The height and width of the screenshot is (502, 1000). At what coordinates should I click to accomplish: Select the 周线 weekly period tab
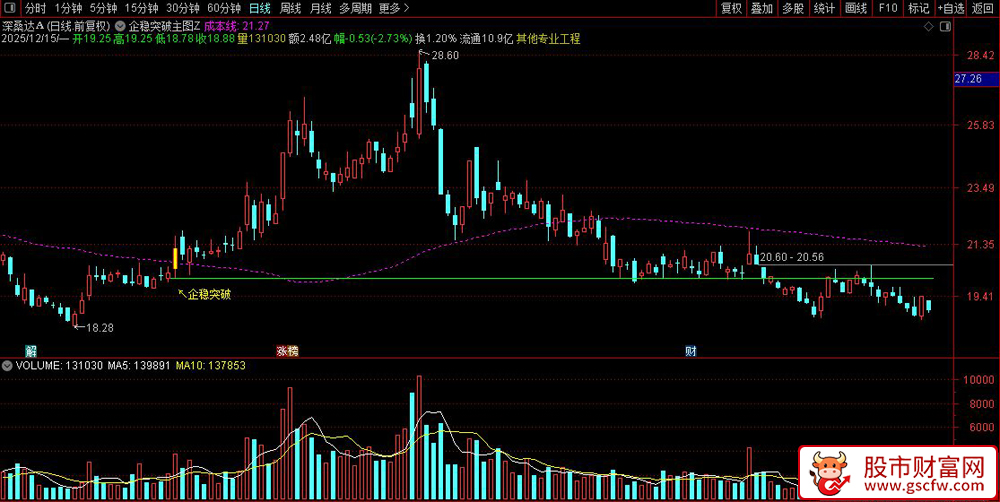pos(290,8)
